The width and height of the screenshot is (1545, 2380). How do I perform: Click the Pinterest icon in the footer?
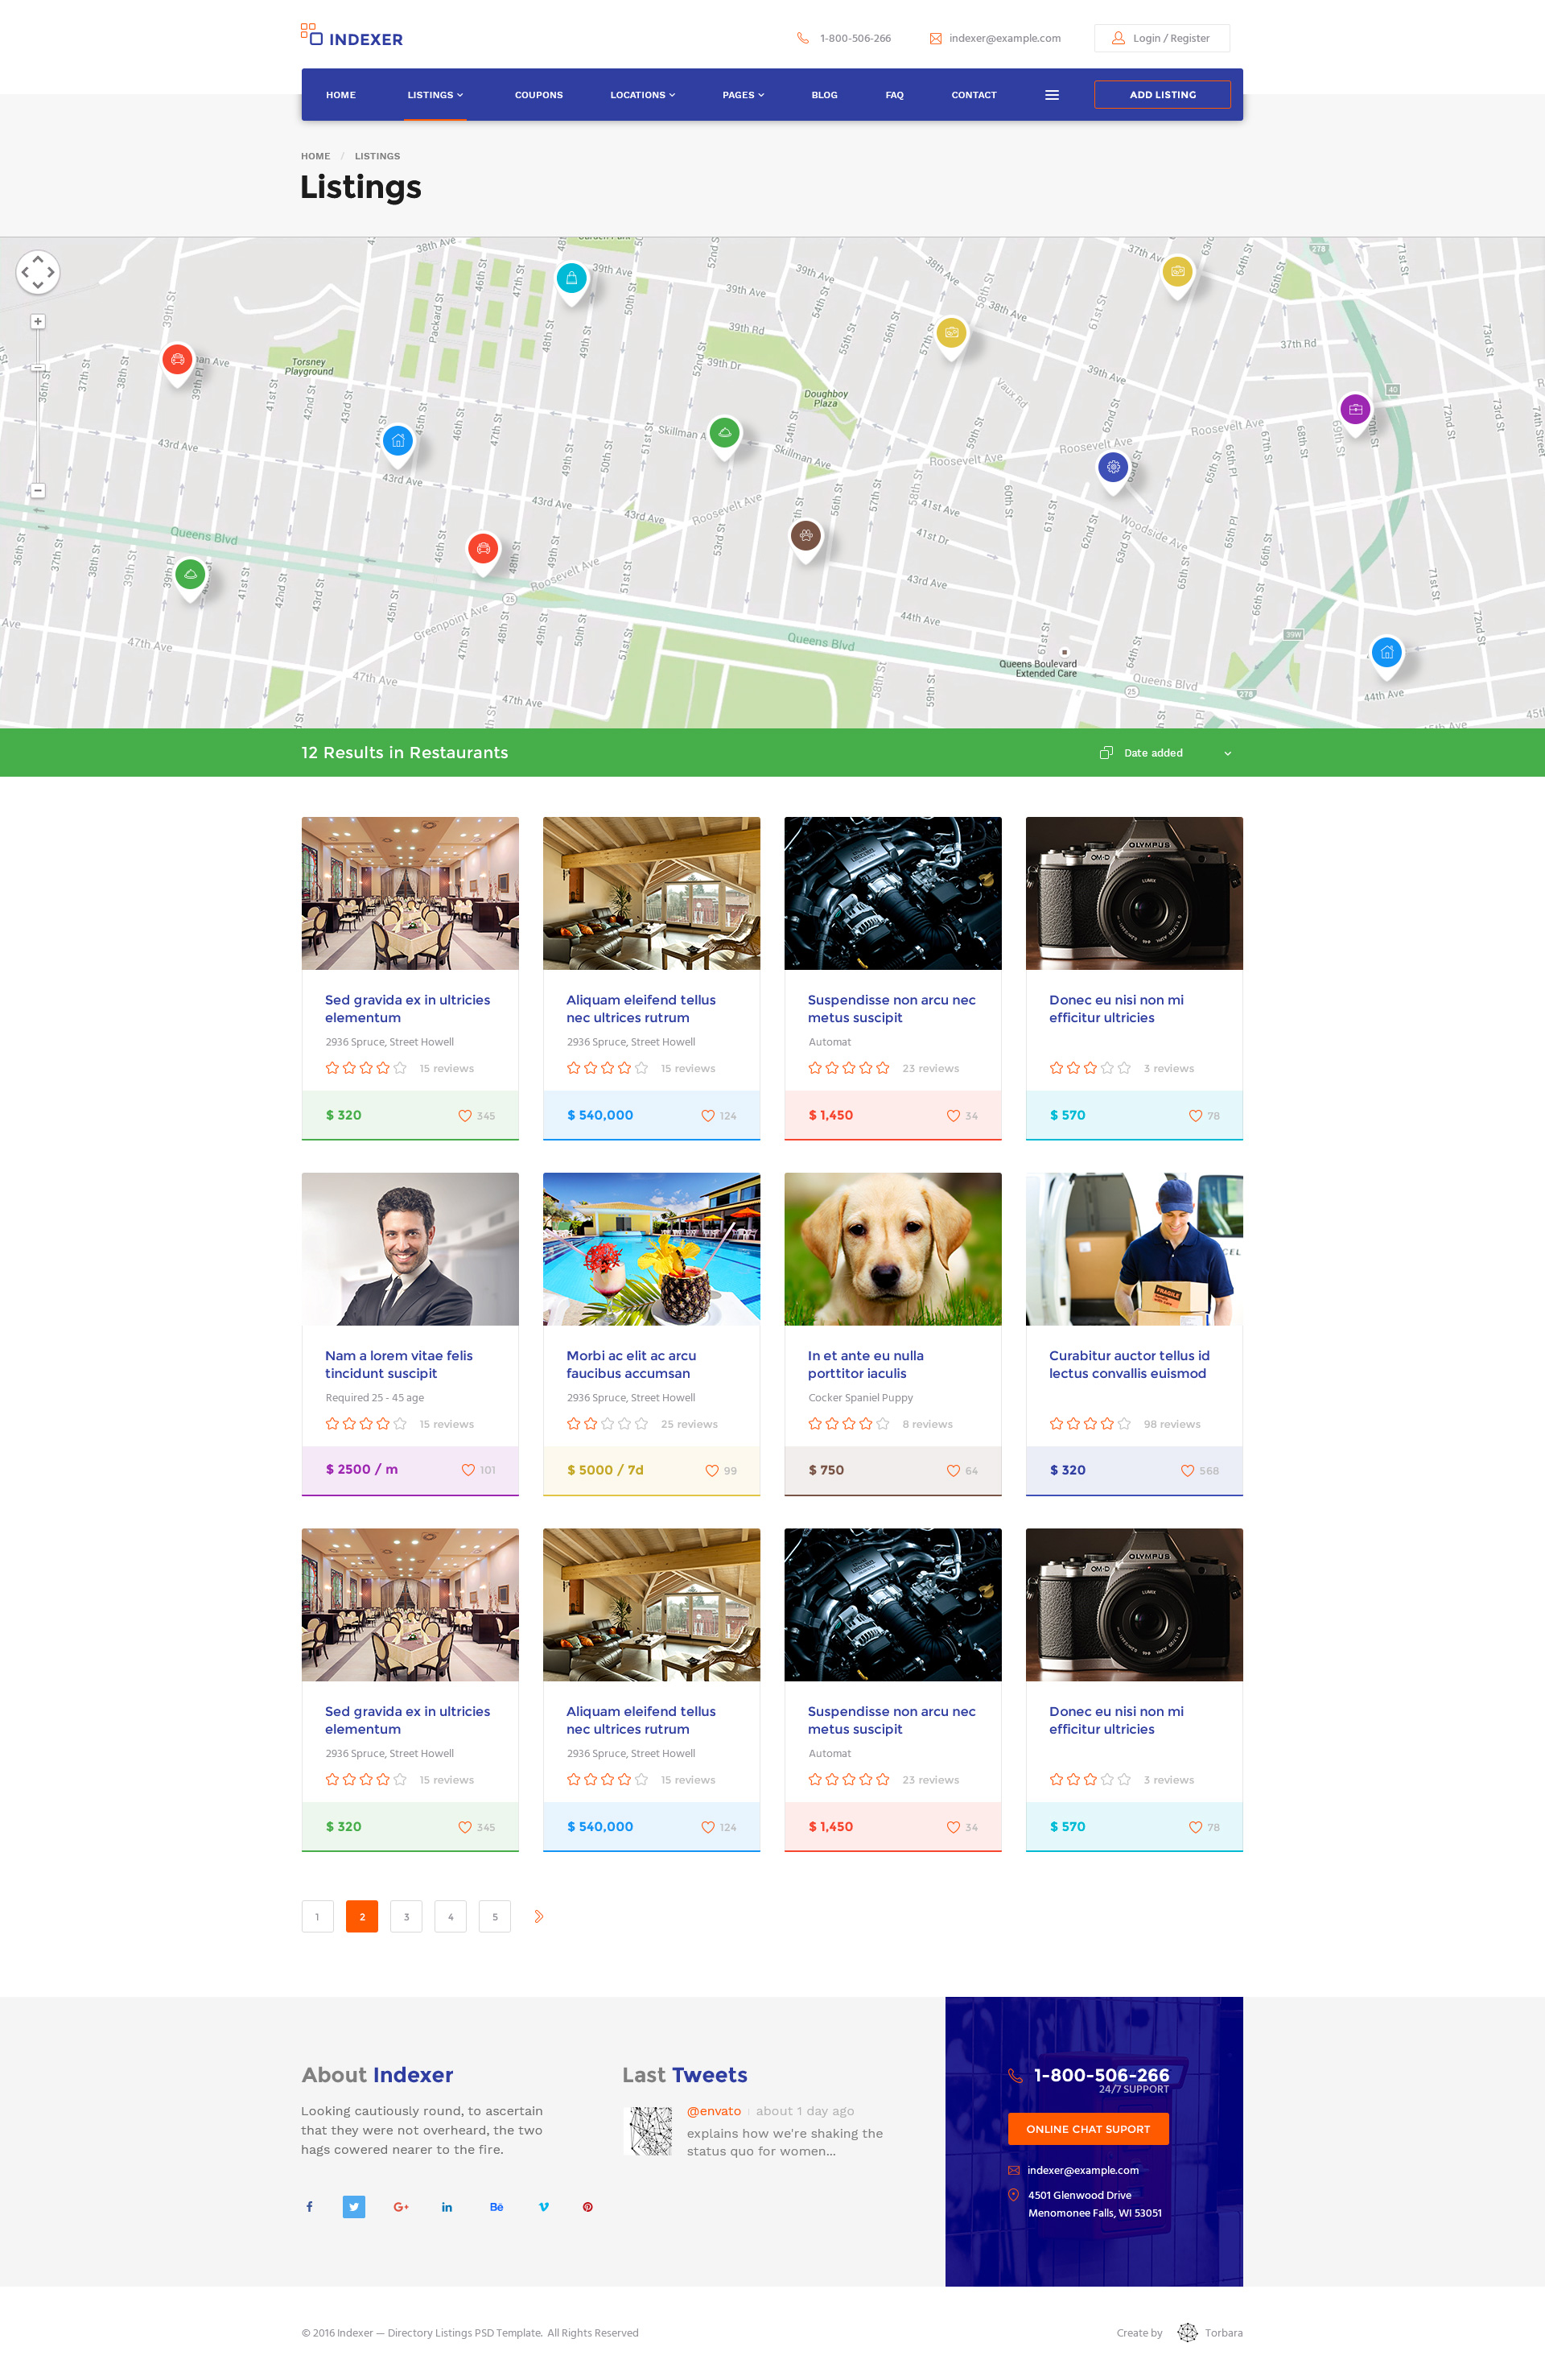(588, 2206)
